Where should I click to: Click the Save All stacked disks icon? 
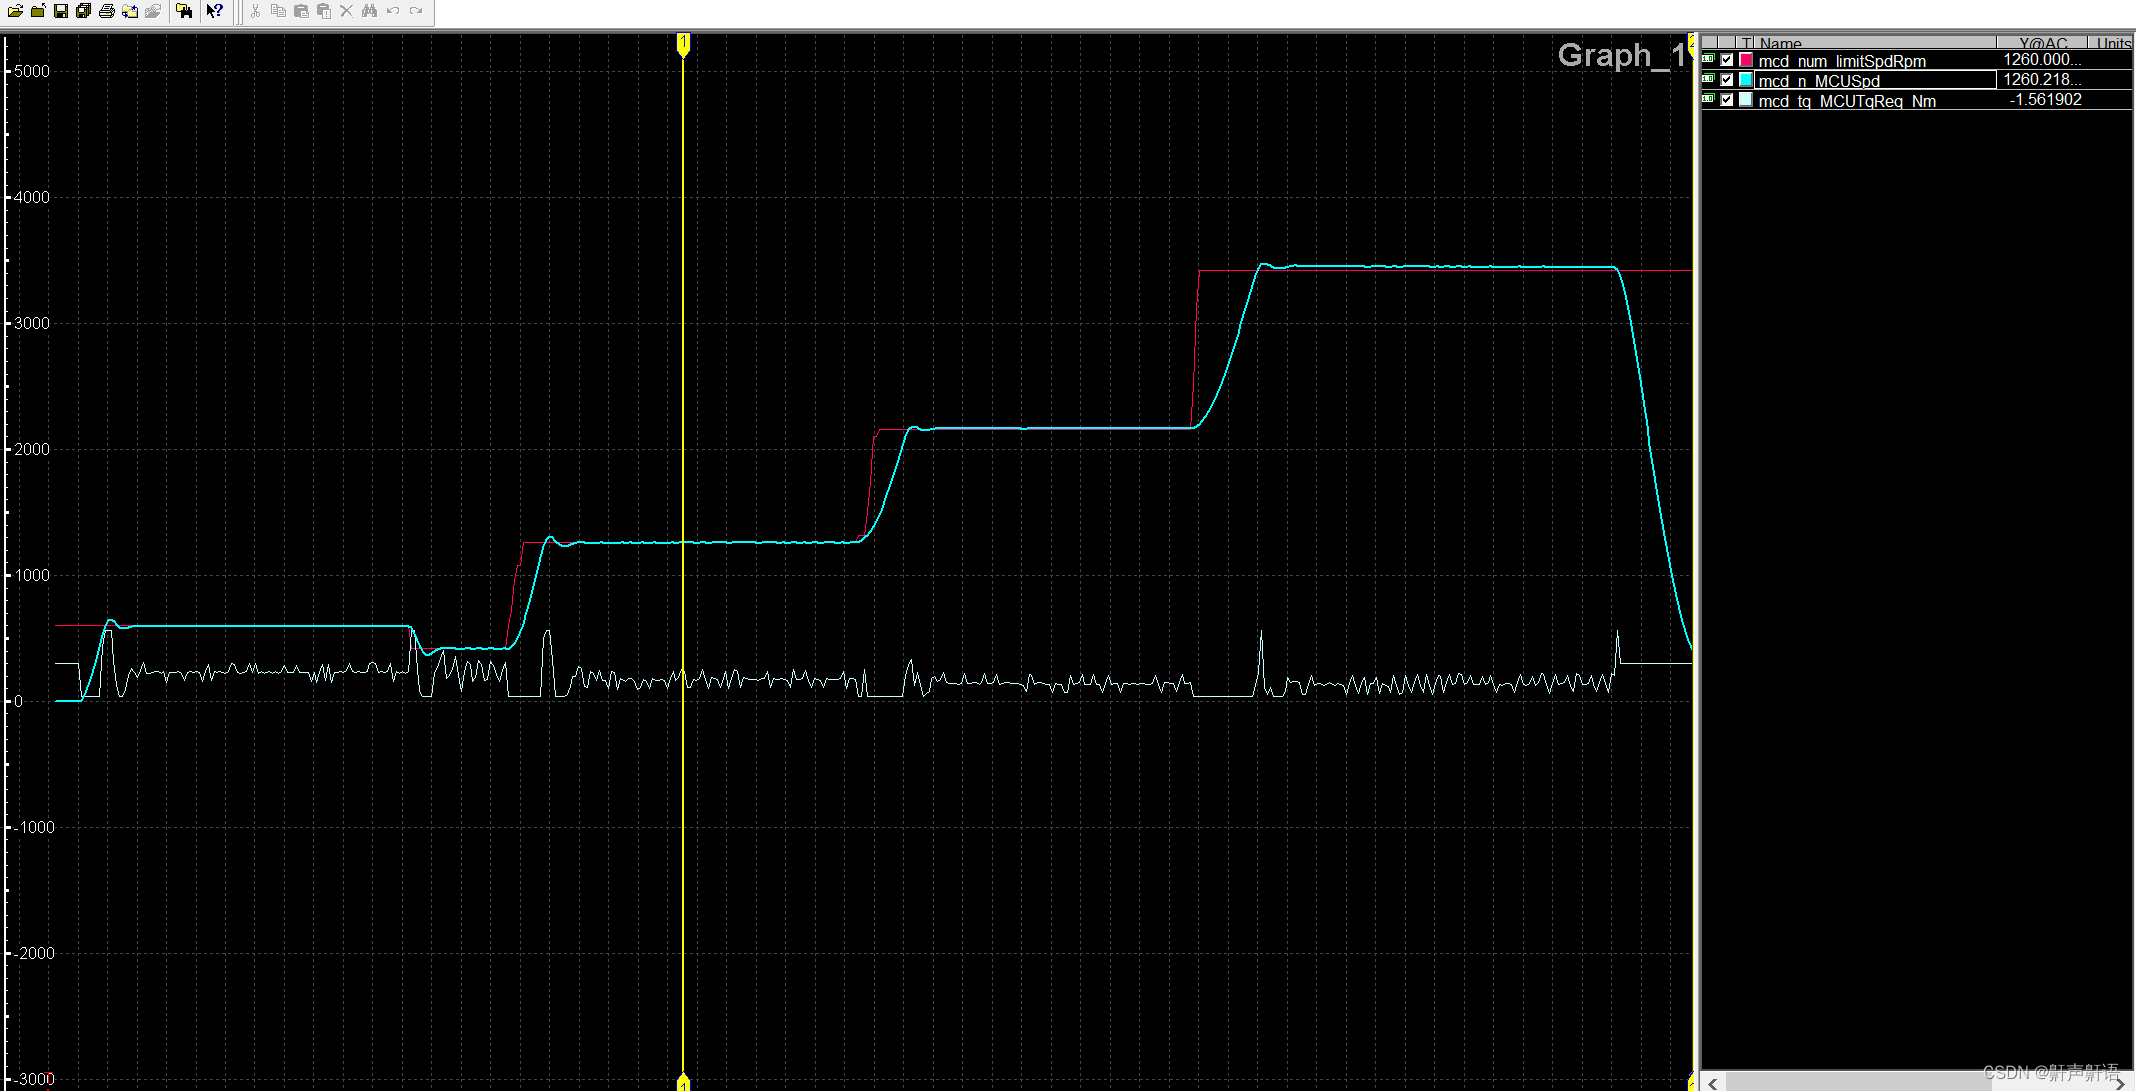pyautogui.click(x=84, y=11)
